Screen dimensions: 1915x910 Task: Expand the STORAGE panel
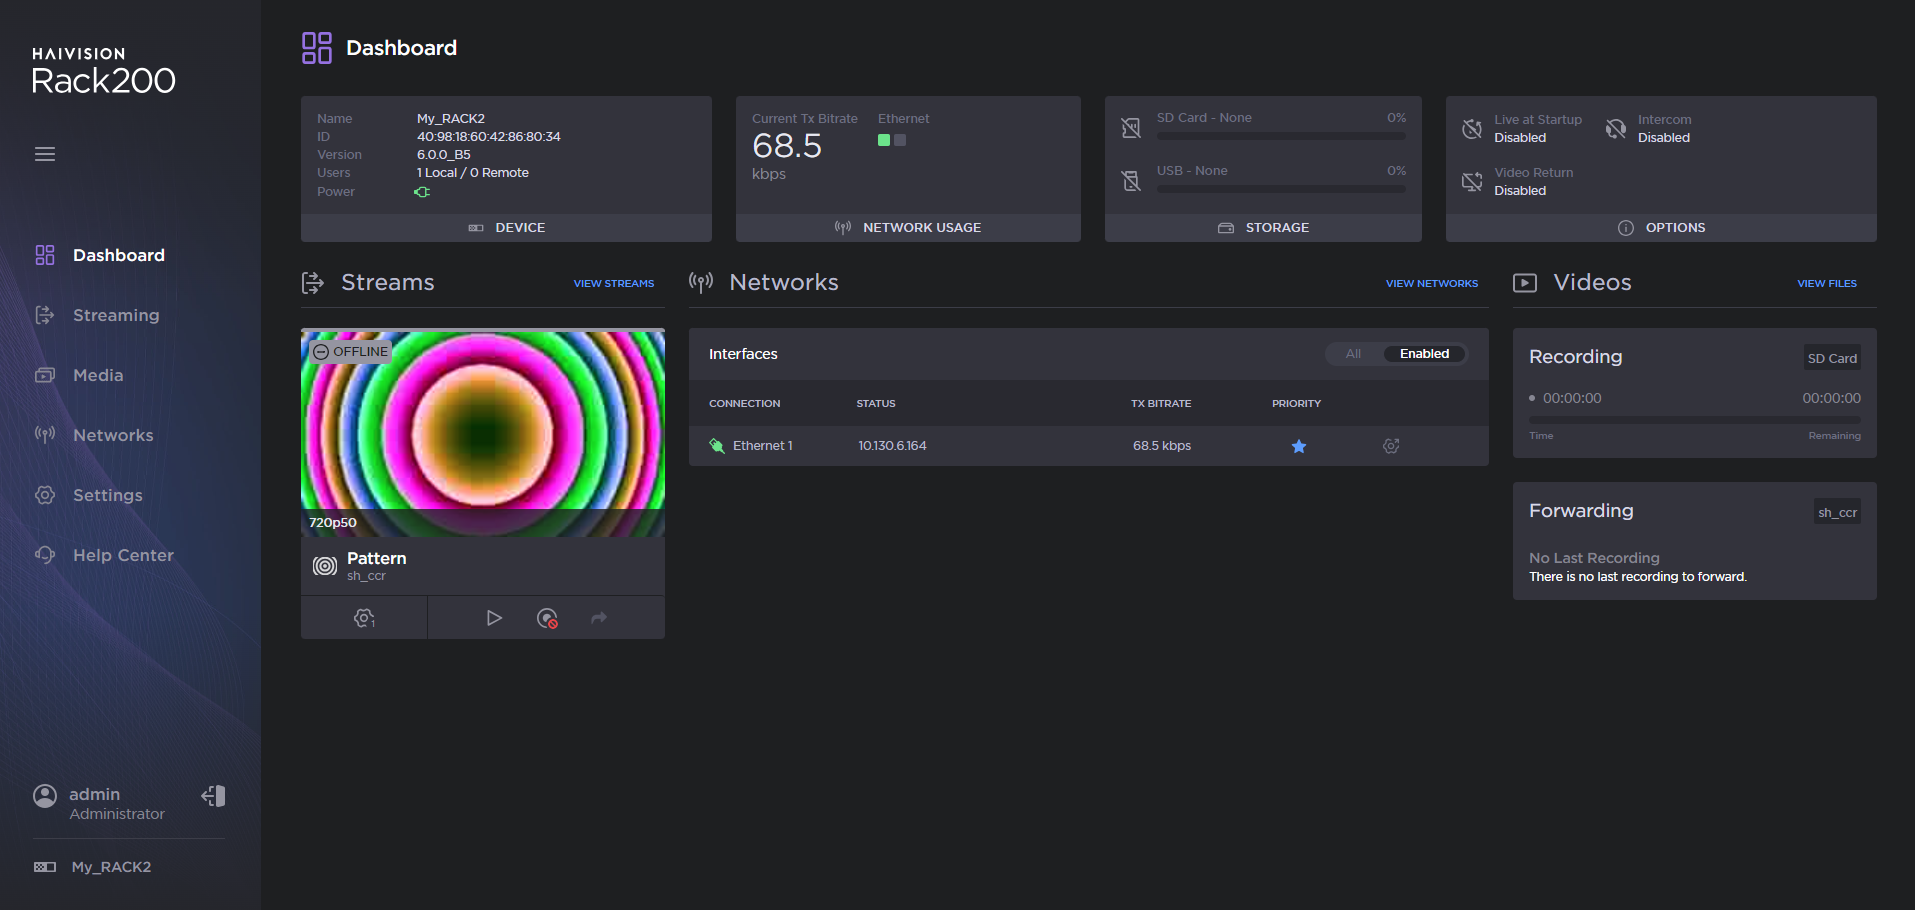tap(1263, 228)
